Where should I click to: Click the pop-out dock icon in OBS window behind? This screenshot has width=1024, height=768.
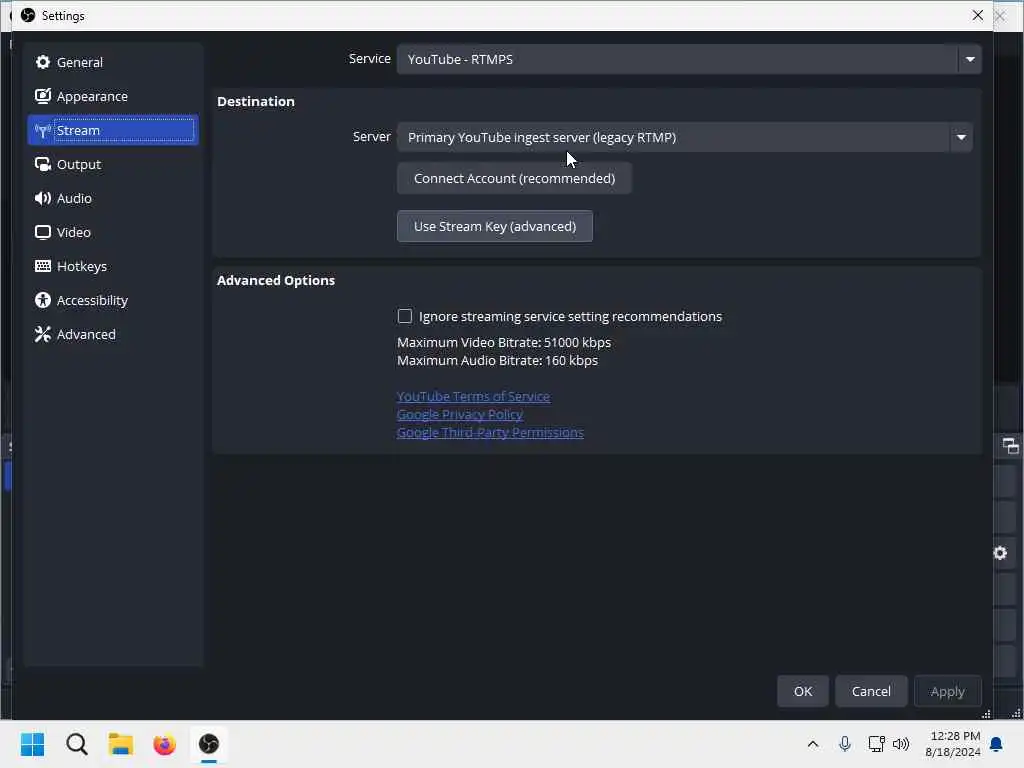click(x=1010, y=446)
